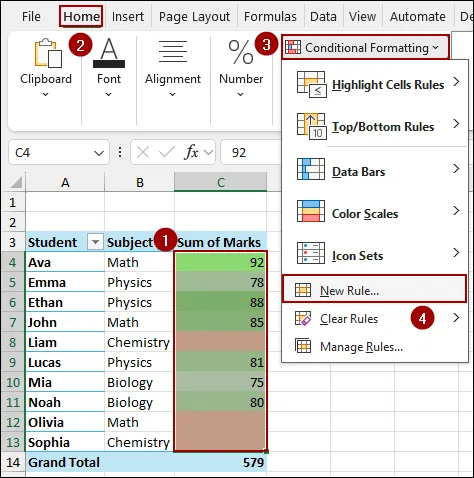Expand the Font group chevron
This screenshot has height=478, width=474.
[x=108, y=95]
